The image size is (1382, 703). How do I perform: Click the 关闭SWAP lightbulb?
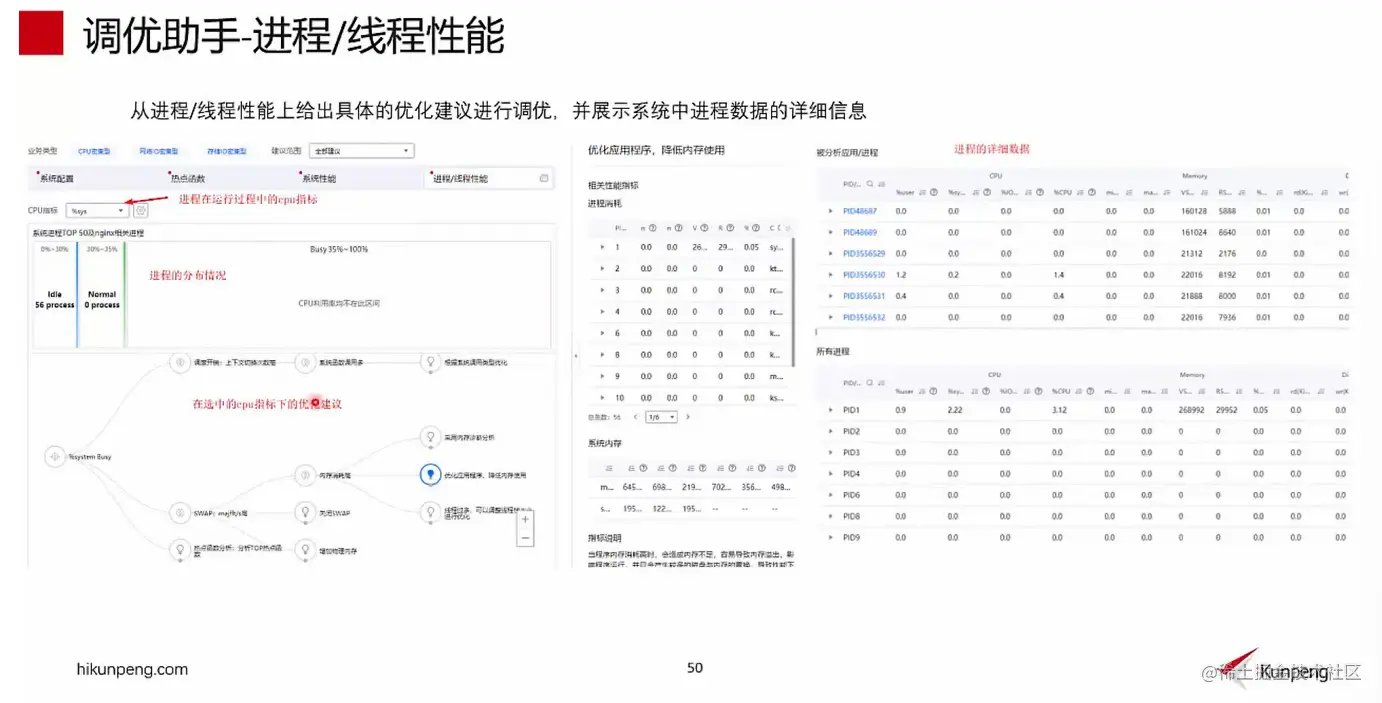point(305,512)
